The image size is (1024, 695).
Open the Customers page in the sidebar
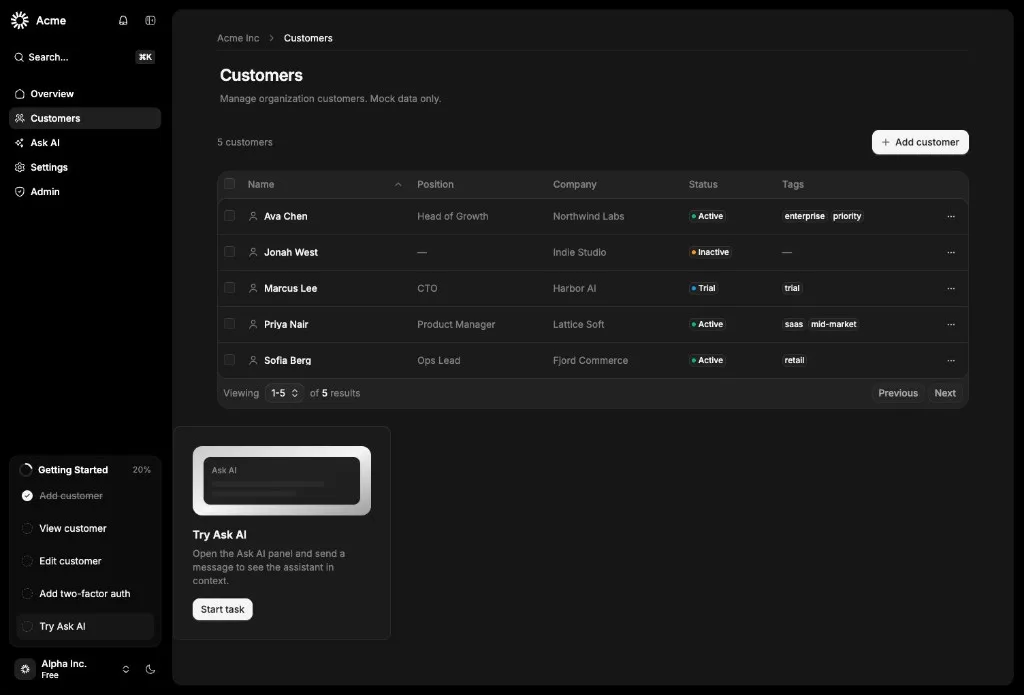tap(85, 118)
